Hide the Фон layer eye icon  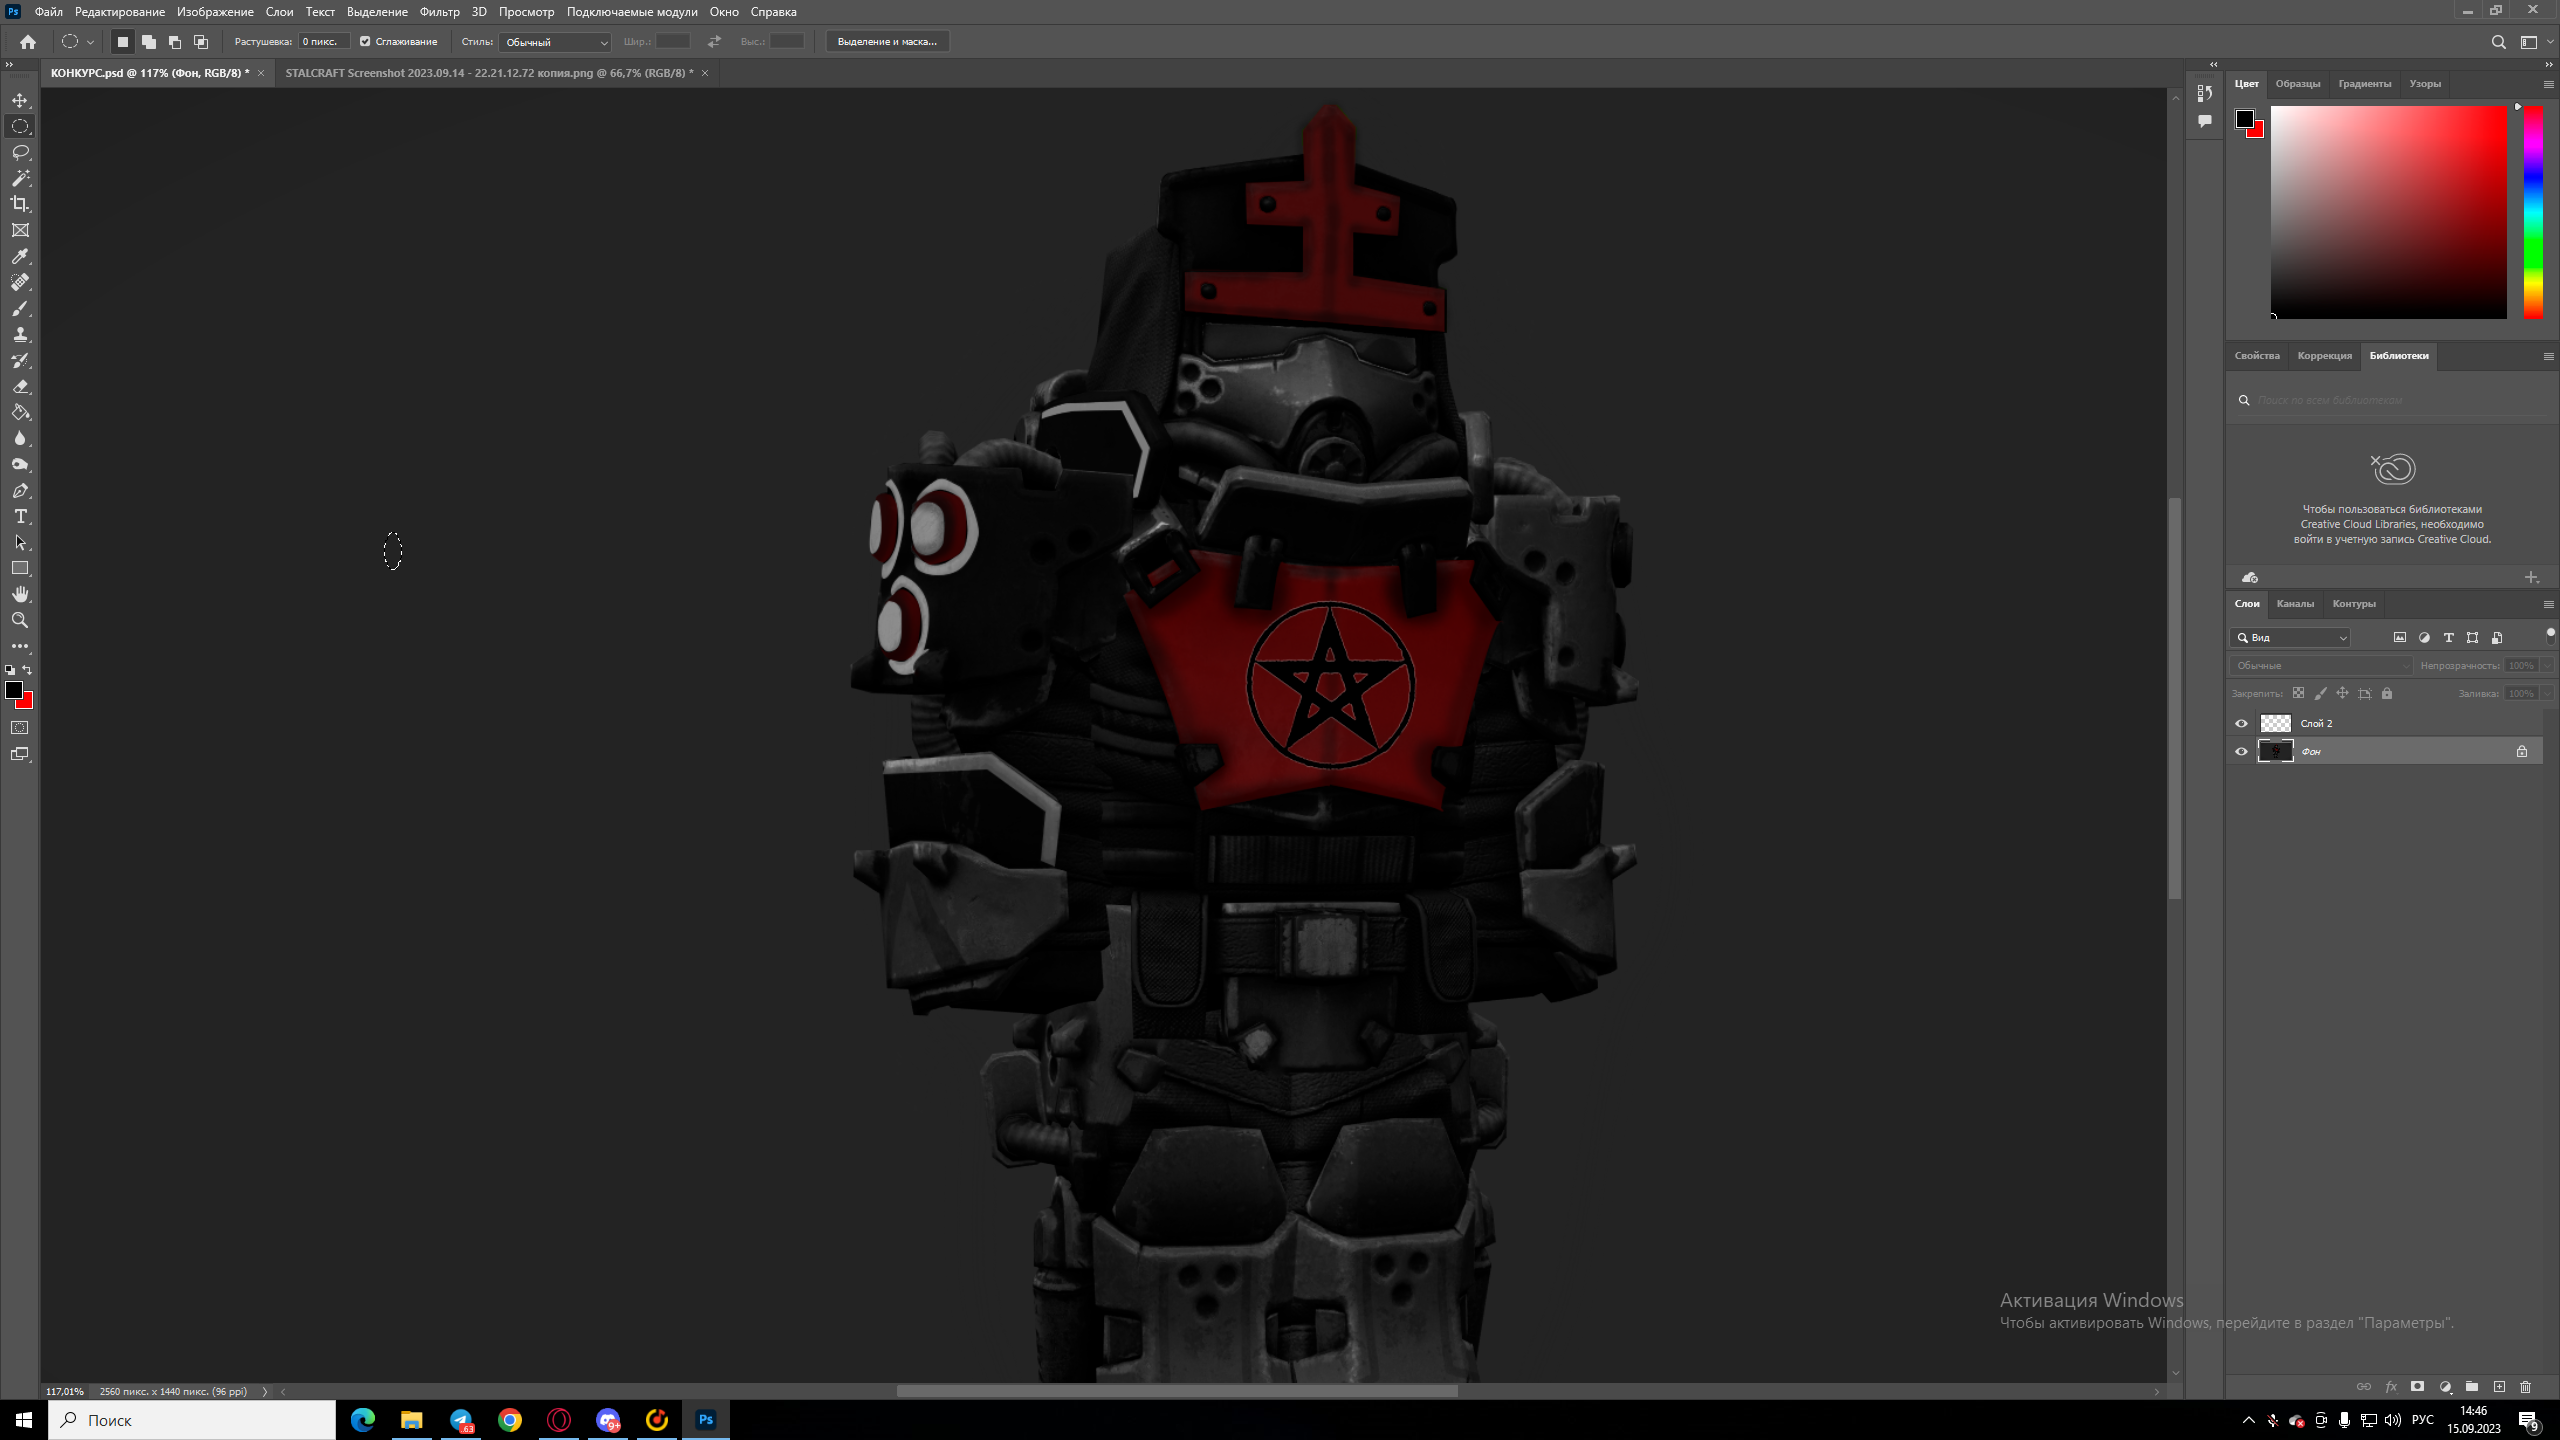[x=2241, y=751]
